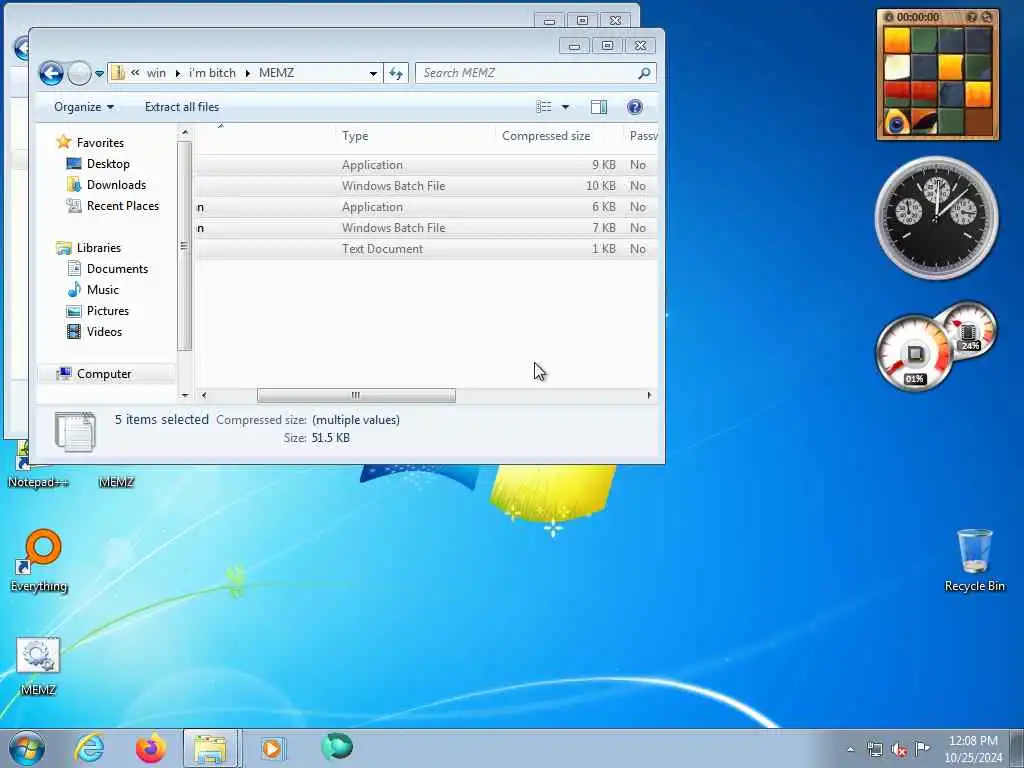Refresh the MEMZ folder view
This screenshot has height=768, width=1024.
(396, 73)
